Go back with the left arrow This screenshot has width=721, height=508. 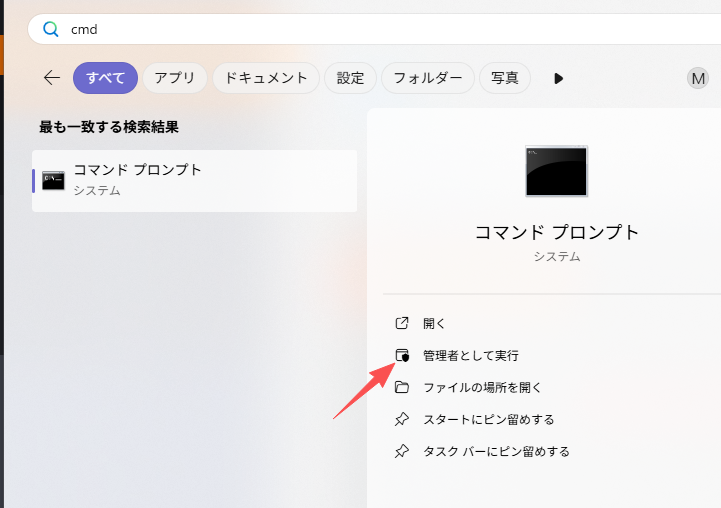tap(52, 78)
